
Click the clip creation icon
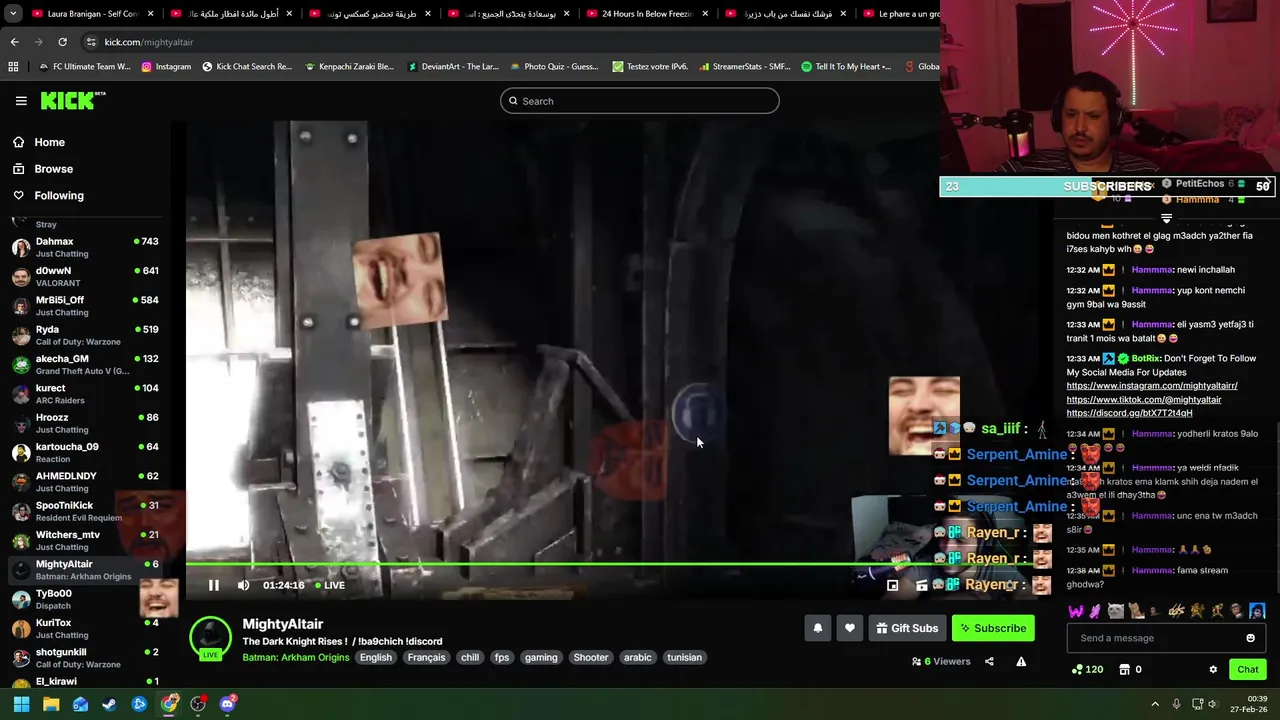tap(921, 586)
